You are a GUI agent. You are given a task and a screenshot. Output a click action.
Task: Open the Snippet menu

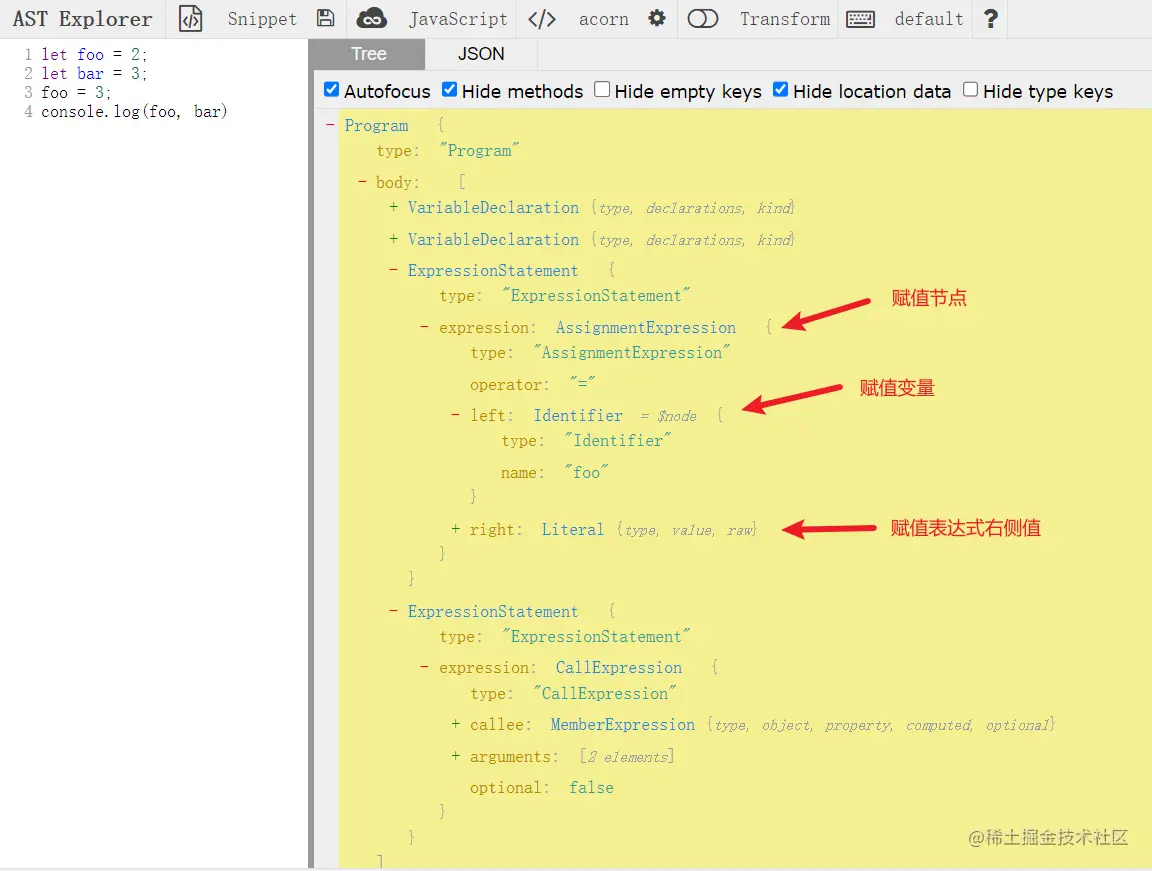coord(262,19)
